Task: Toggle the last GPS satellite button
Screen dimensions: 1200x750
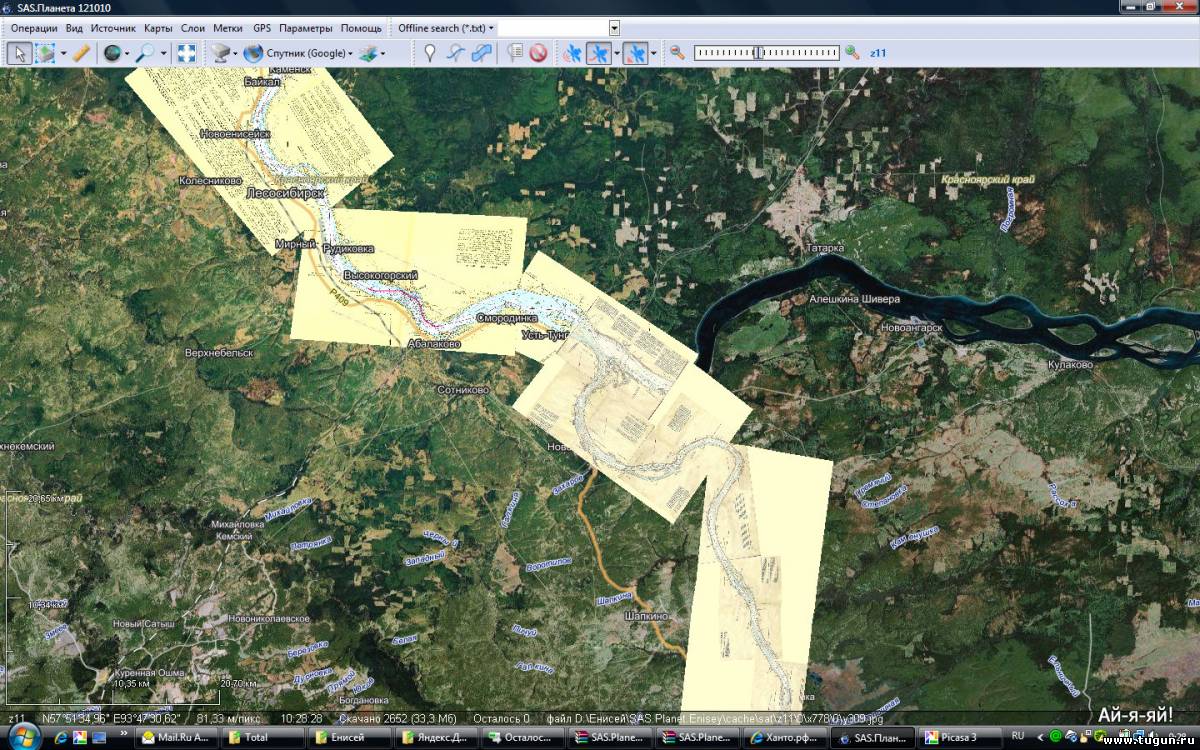Action: (634, 53)
